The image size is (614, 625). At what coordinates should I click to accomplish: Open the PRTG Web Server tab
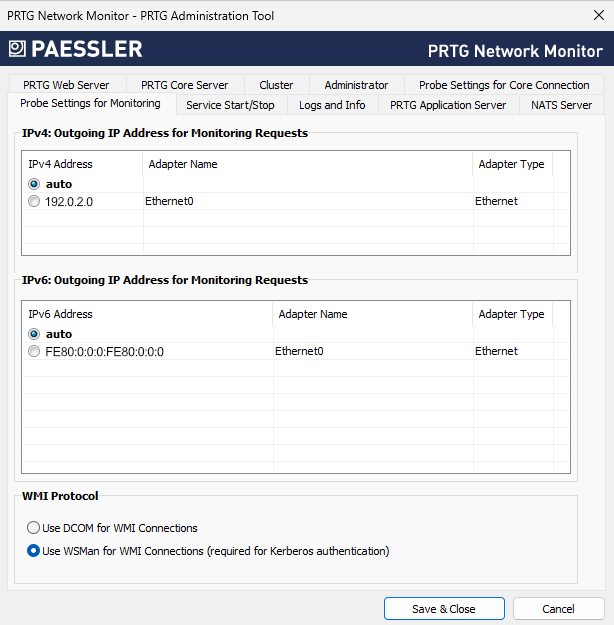(66, 85)
